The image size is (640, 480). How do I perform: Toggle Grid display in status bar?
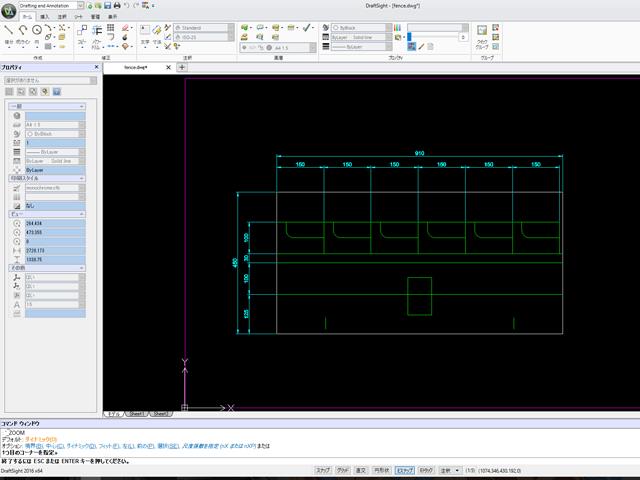[342, 471]
